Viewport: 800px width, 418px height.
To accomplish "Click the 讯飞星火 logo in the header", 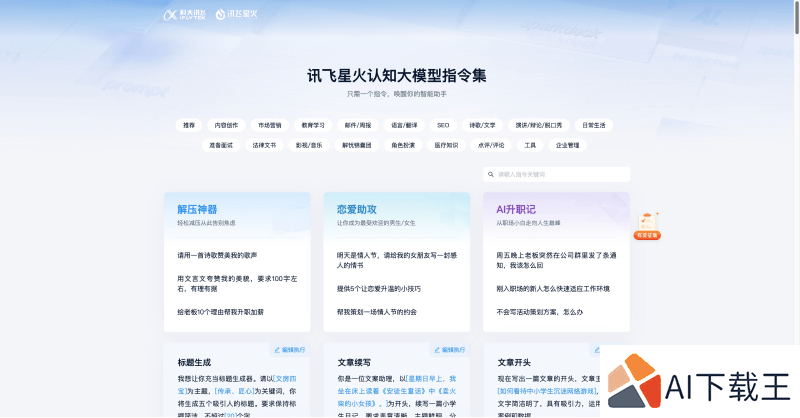I will (x=236, y=14).
